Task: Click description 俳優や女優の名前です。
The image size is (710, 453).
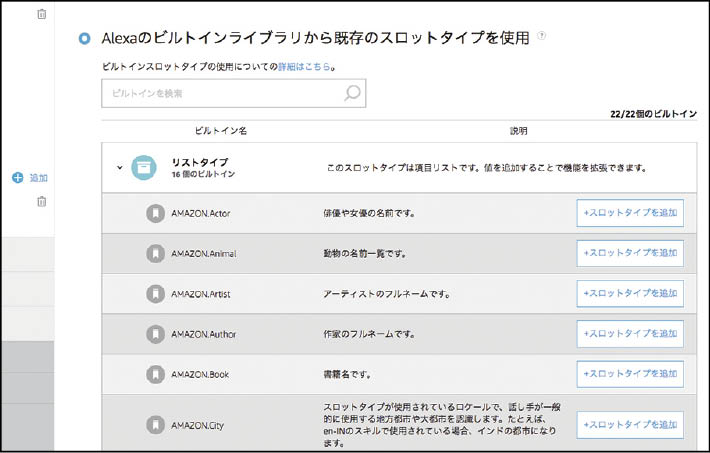Action: 369,213
